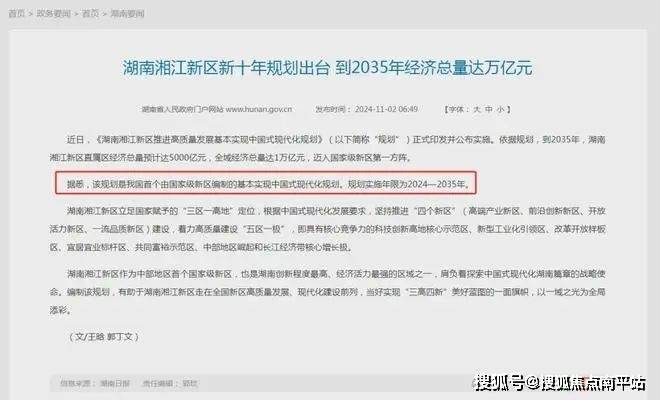Click the red-boxed paragraph starting with 据悉
660x400 pixels.
268,184
